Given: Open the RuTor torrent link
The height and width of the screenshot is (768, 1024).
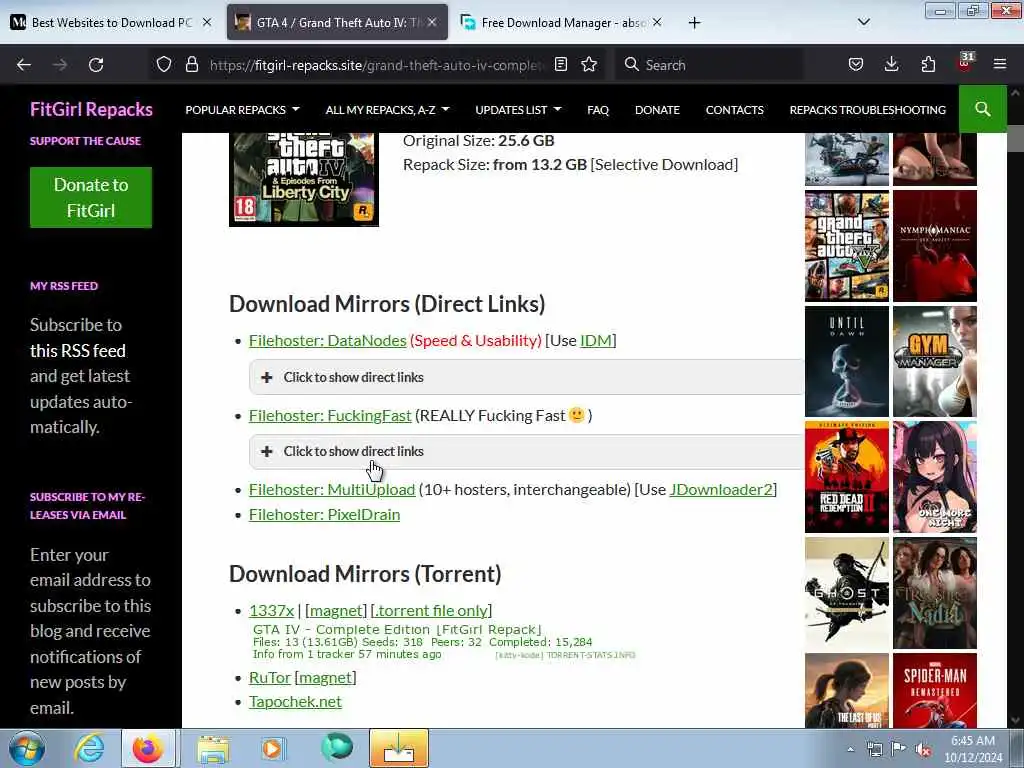Looking at the screenshot, I should pyautogui.click(x=269, y=677).
